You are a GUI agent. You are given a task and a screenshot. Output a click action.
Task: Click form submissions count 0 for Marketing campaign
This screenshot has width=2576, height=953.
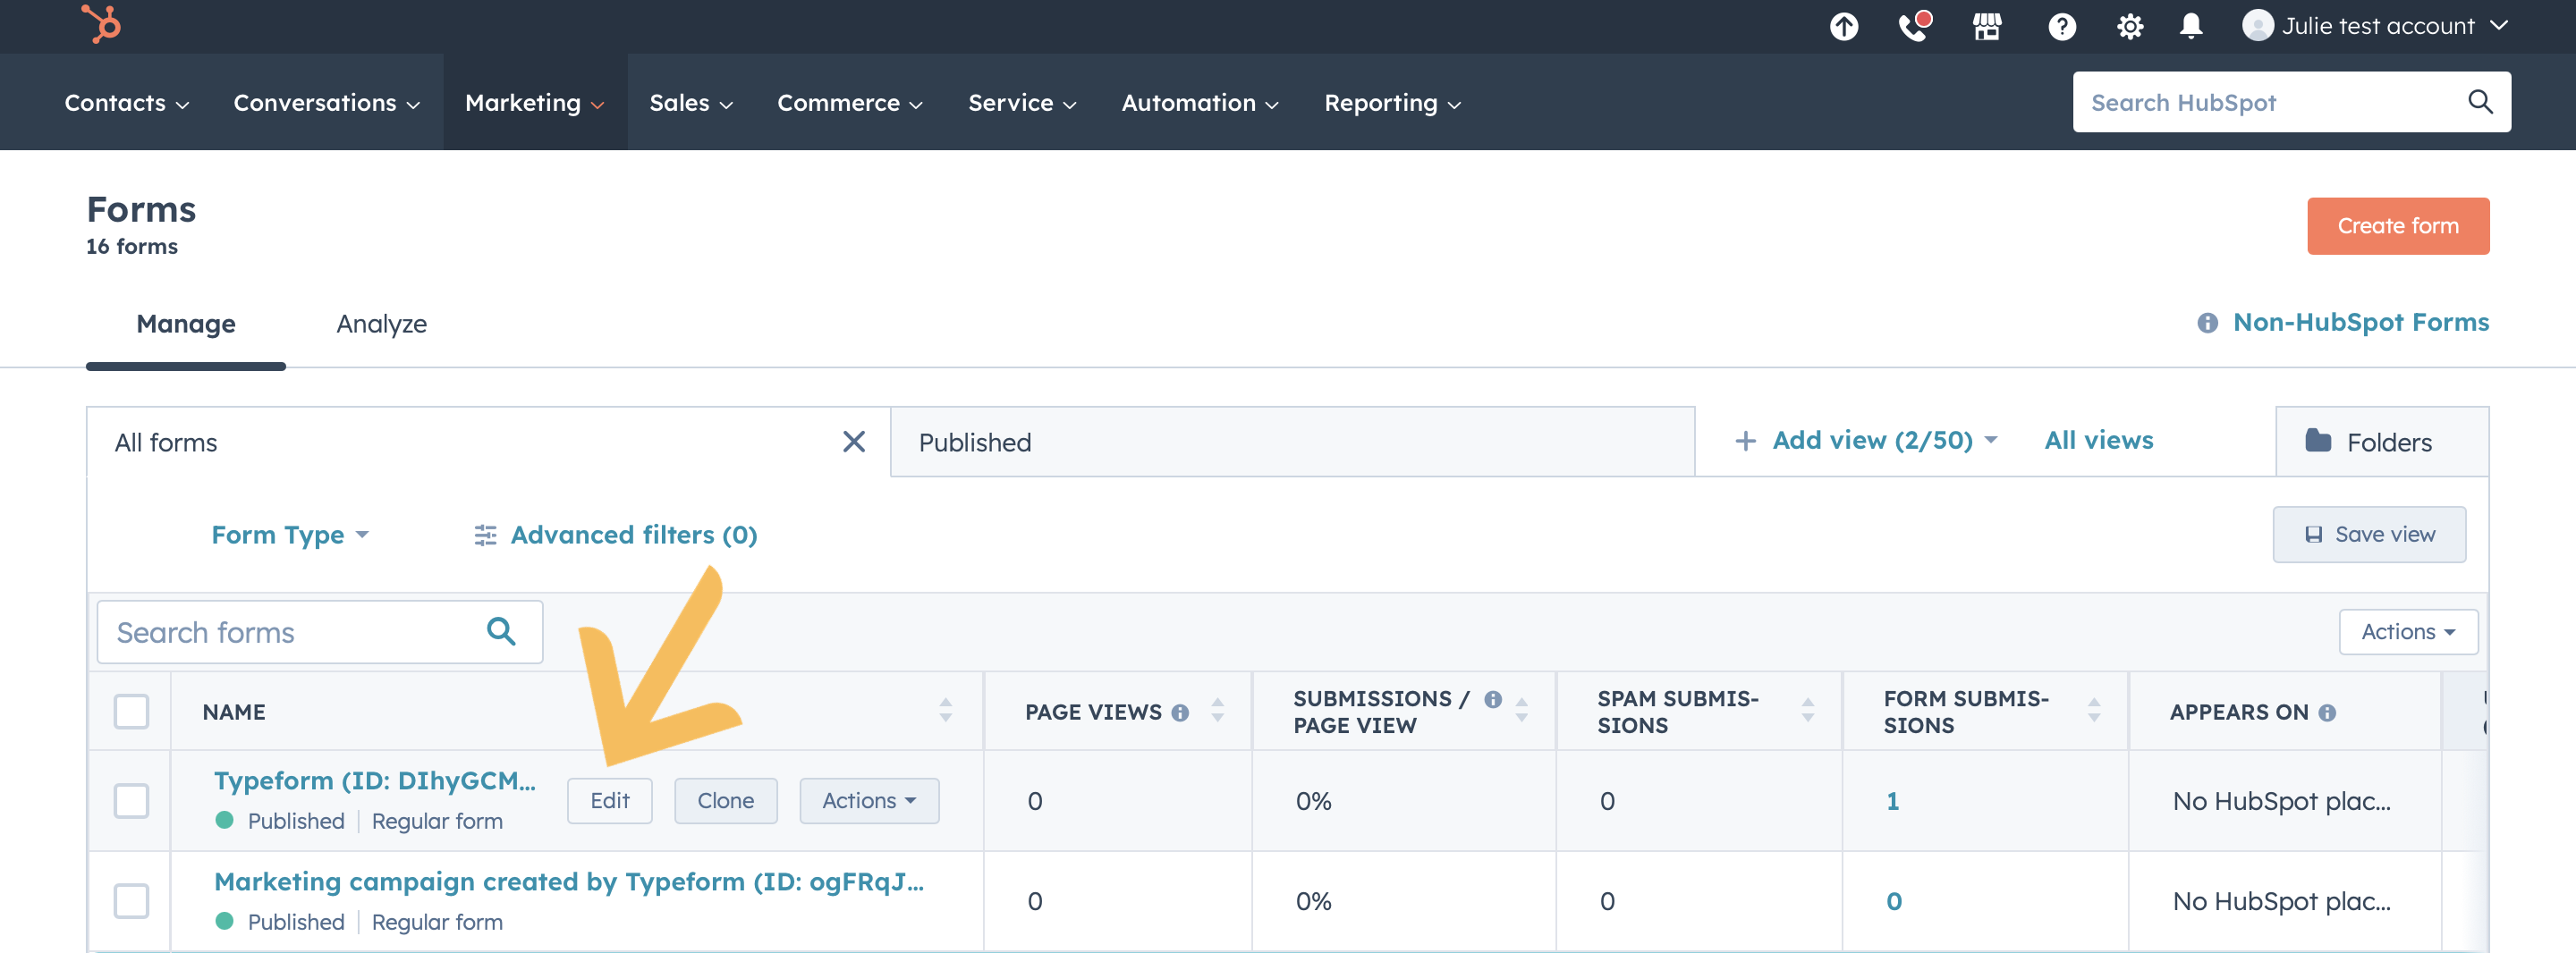tap(1893, 900)
